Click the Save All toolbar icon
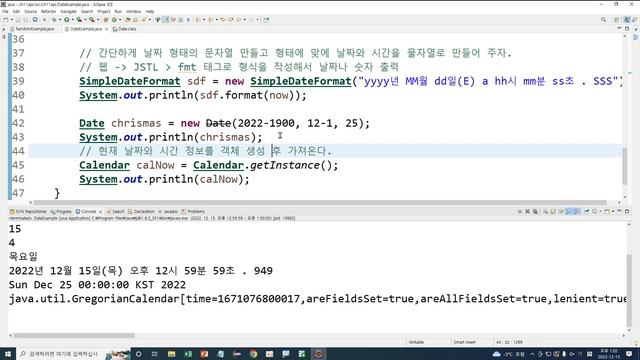Viewport: 640px width, 360px height. tap(26, 20)
